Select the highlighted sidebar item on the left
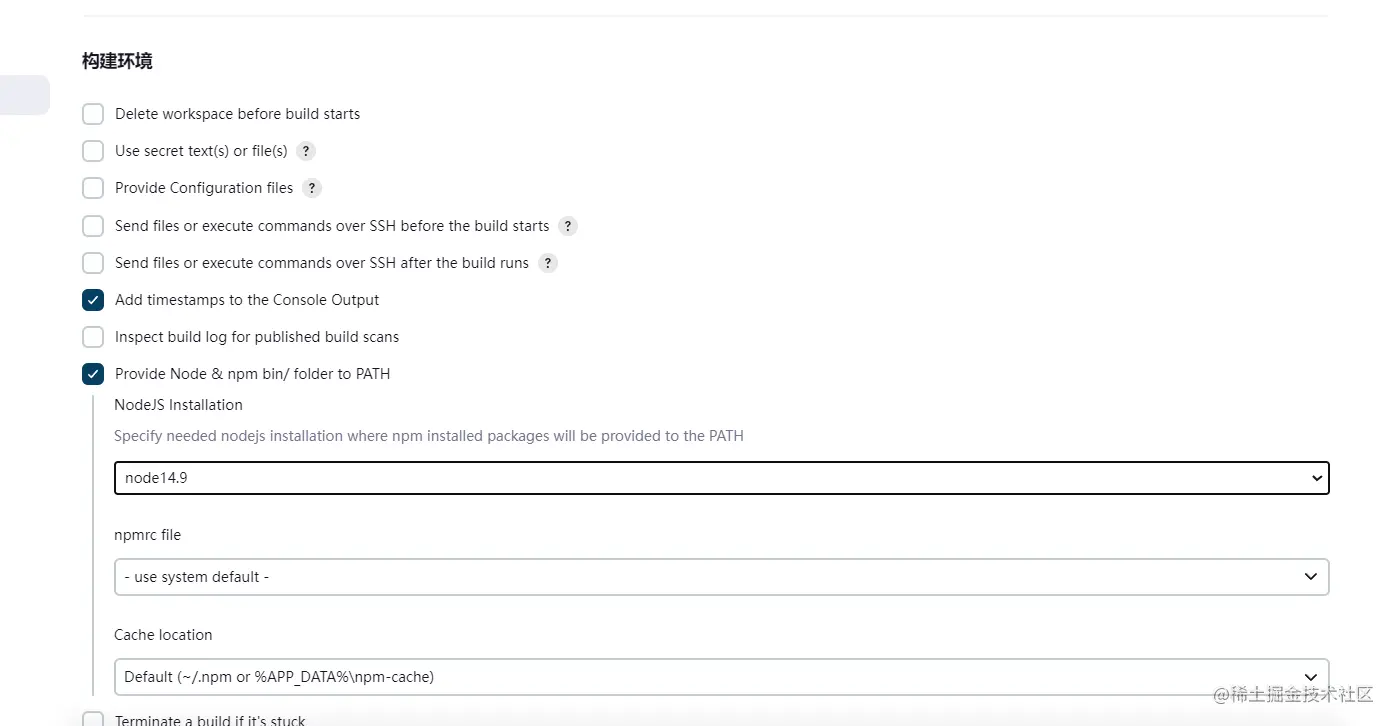The image size is (1395, 726). tap(24, 95)
